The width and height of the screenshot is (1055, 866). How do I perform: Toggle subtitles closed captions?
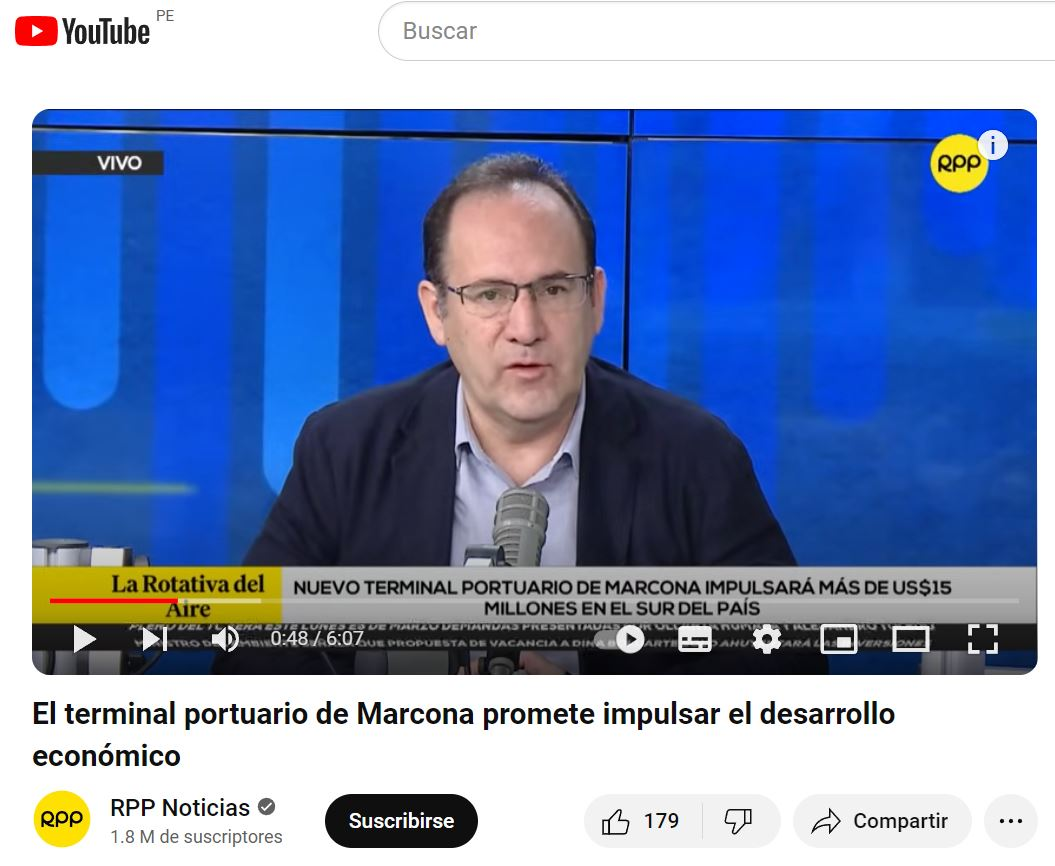(x=695, y=639)
